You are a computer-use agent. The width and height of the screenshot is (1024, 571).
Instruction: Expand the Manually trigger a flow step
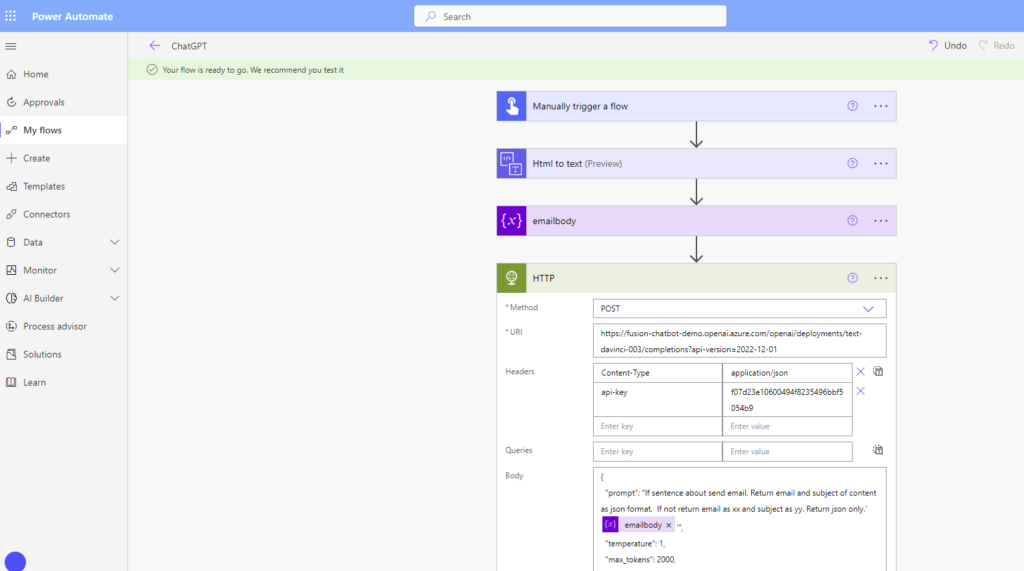(x=696, y=106)
